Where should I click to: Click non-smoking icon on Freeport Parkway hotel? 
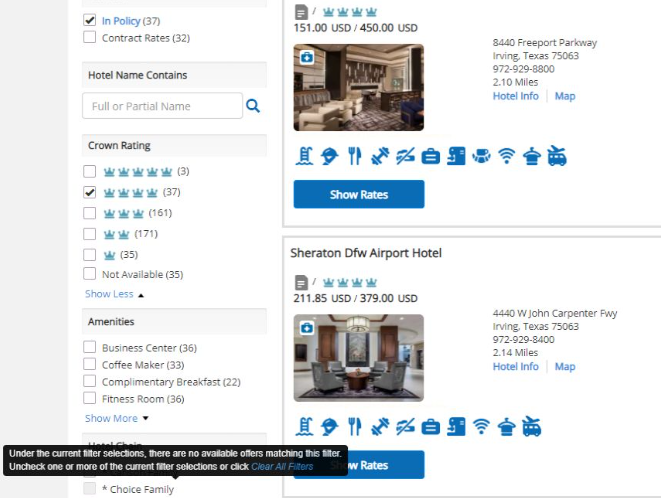pyautogui.click(x=405, y=156)
